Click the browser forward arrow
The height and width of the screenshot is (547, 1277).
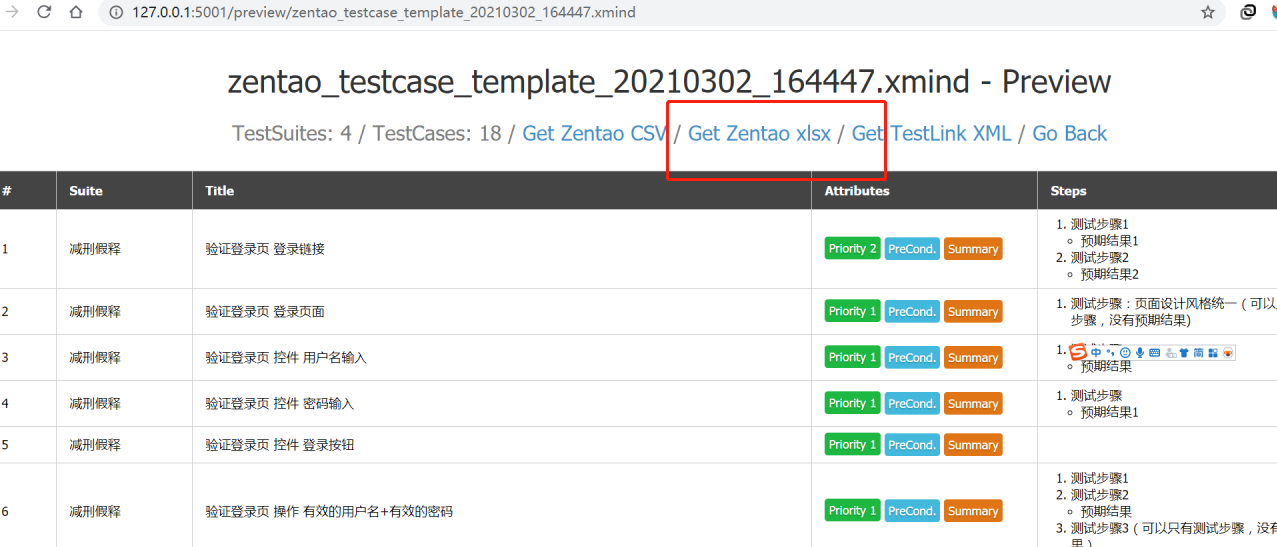[12, 13]
